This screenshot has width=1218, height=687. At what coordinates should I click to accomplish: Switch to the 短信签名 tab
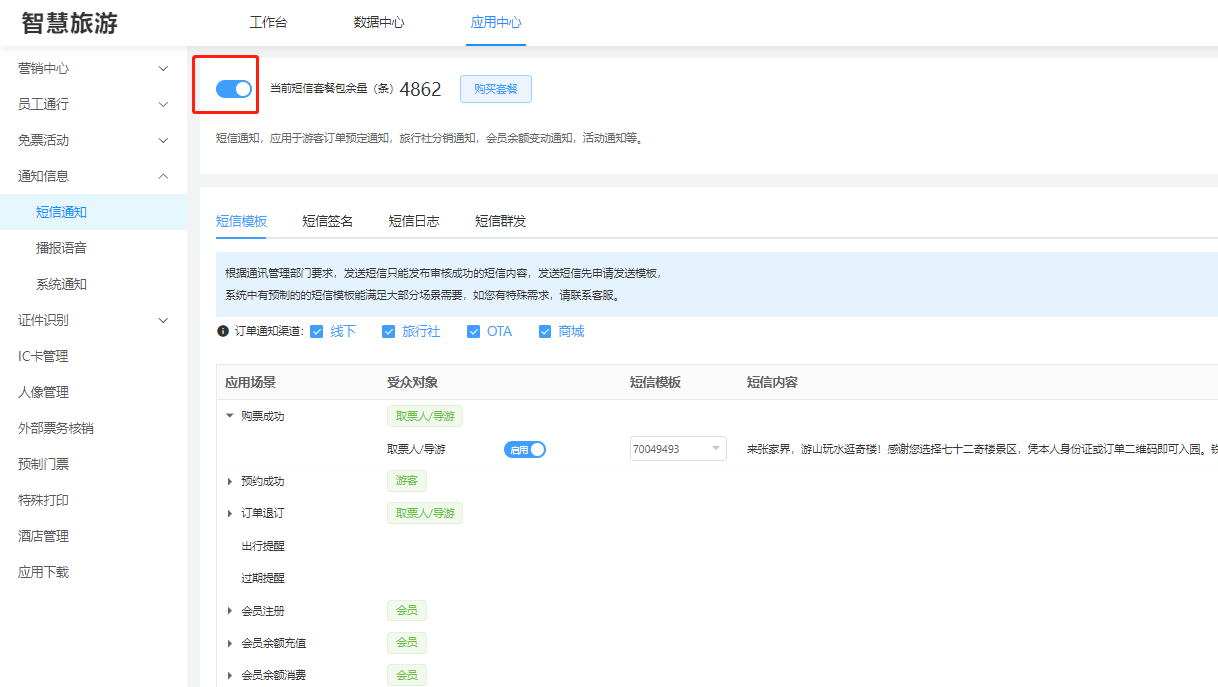pos(327,221)
